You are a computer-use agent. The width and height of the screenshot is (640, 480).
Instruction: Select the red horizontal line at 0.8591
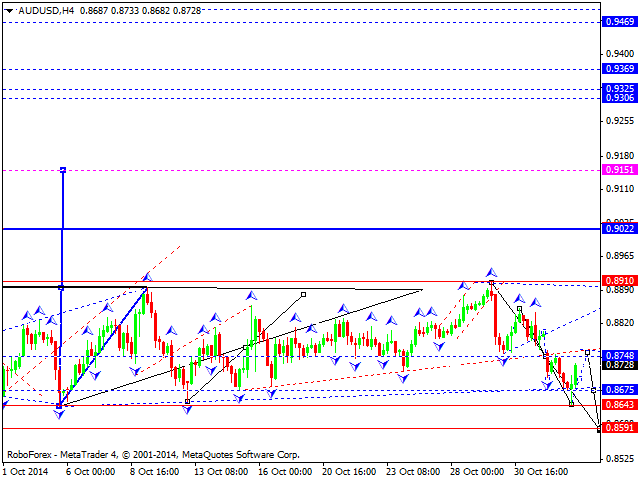coord(300,428)
